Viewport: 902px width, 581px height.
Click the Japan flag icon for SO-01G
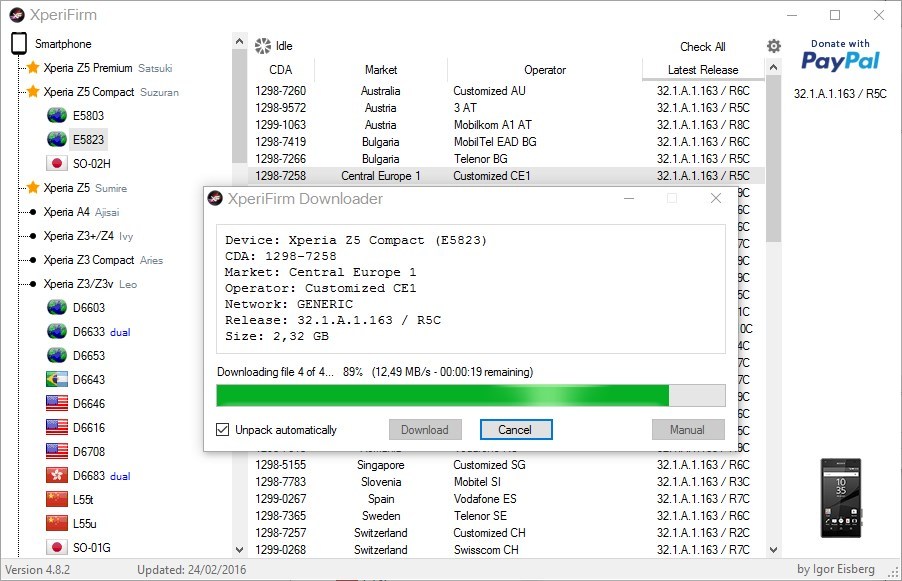57,548
